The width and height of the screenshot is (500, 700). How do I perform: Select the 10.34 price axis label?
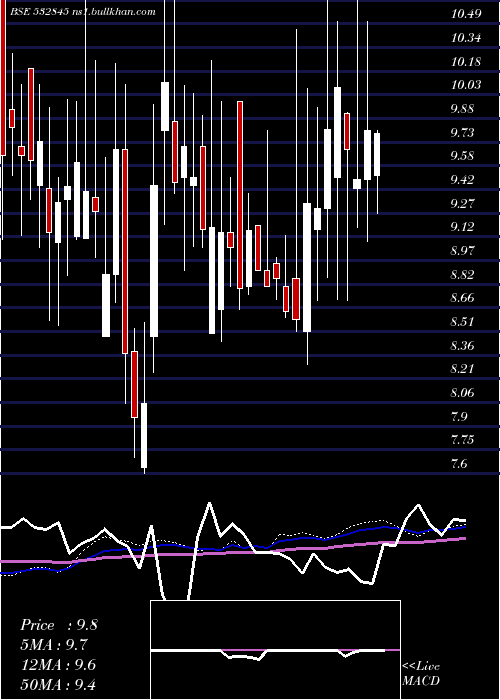coord(466,38)
